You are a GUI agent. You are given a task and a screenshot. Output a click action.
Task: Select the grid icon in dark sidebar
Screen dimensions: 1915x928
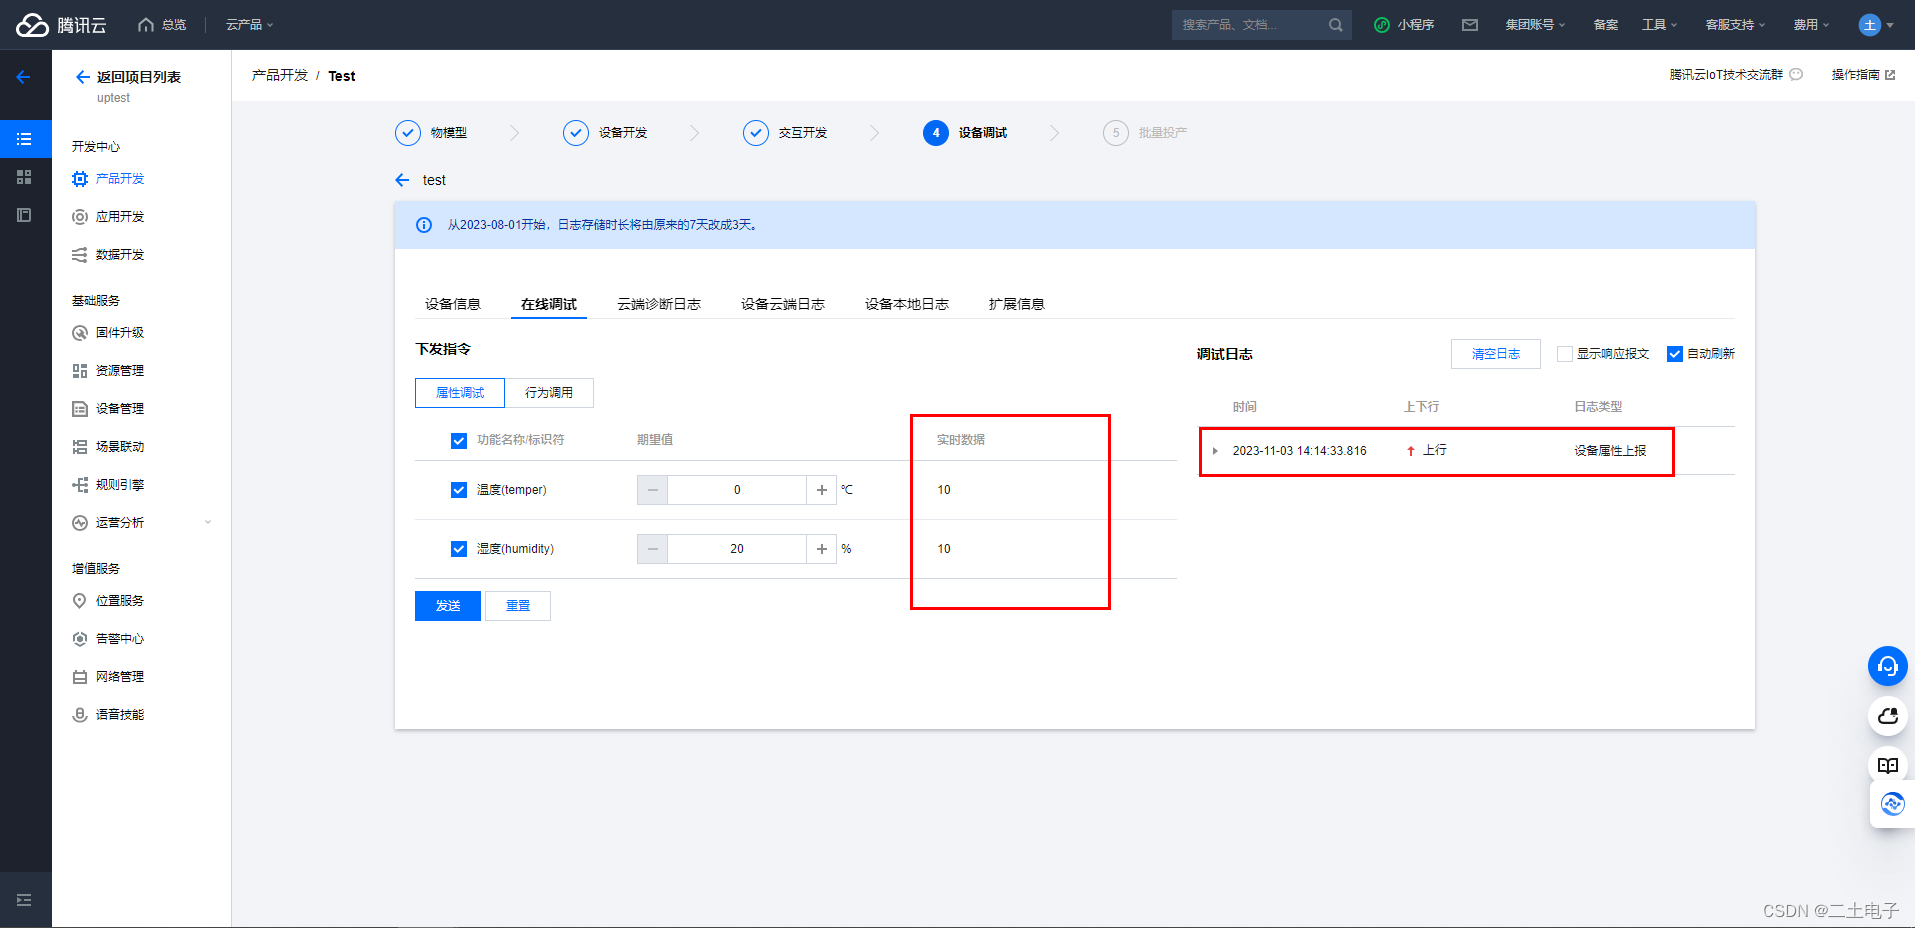(25, 177)
